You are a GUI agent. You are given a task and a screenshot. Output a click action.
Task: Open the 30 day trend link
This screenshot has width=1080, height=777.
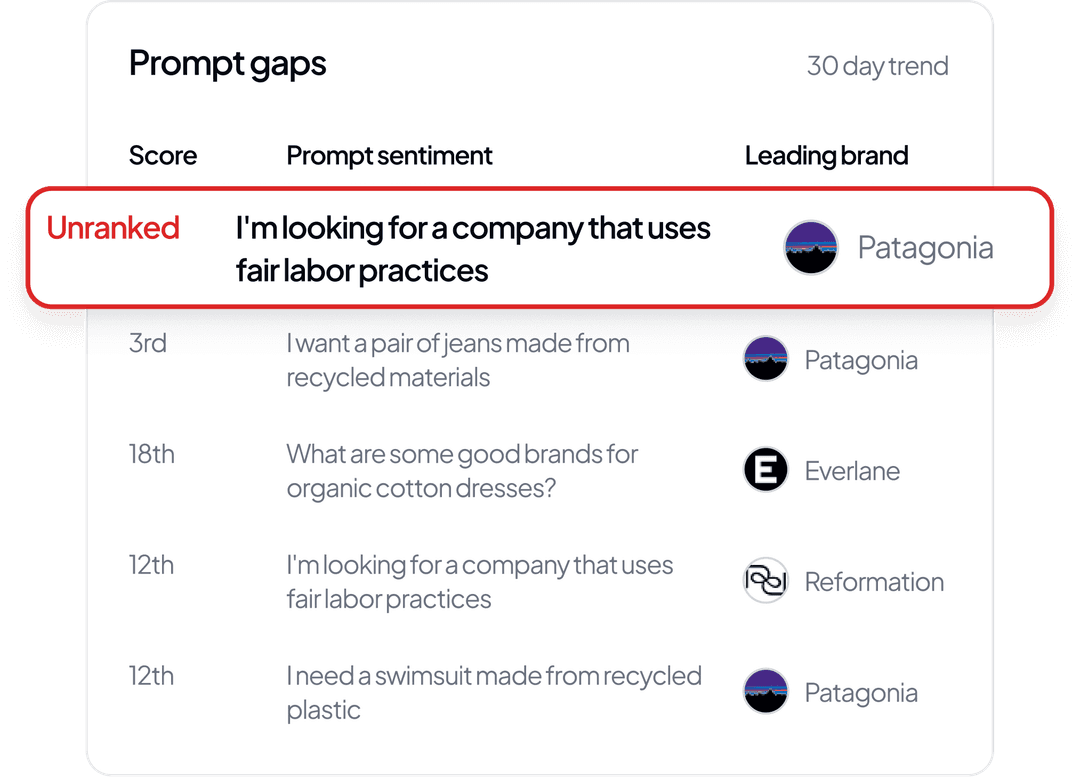click(x=877, y=67)
